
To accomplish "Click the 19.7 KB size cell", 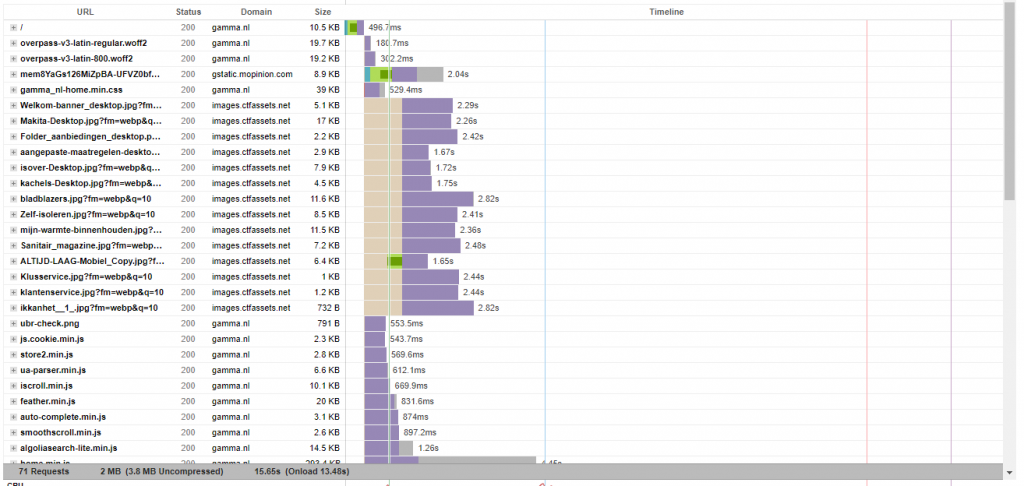I will coord(325,43).
